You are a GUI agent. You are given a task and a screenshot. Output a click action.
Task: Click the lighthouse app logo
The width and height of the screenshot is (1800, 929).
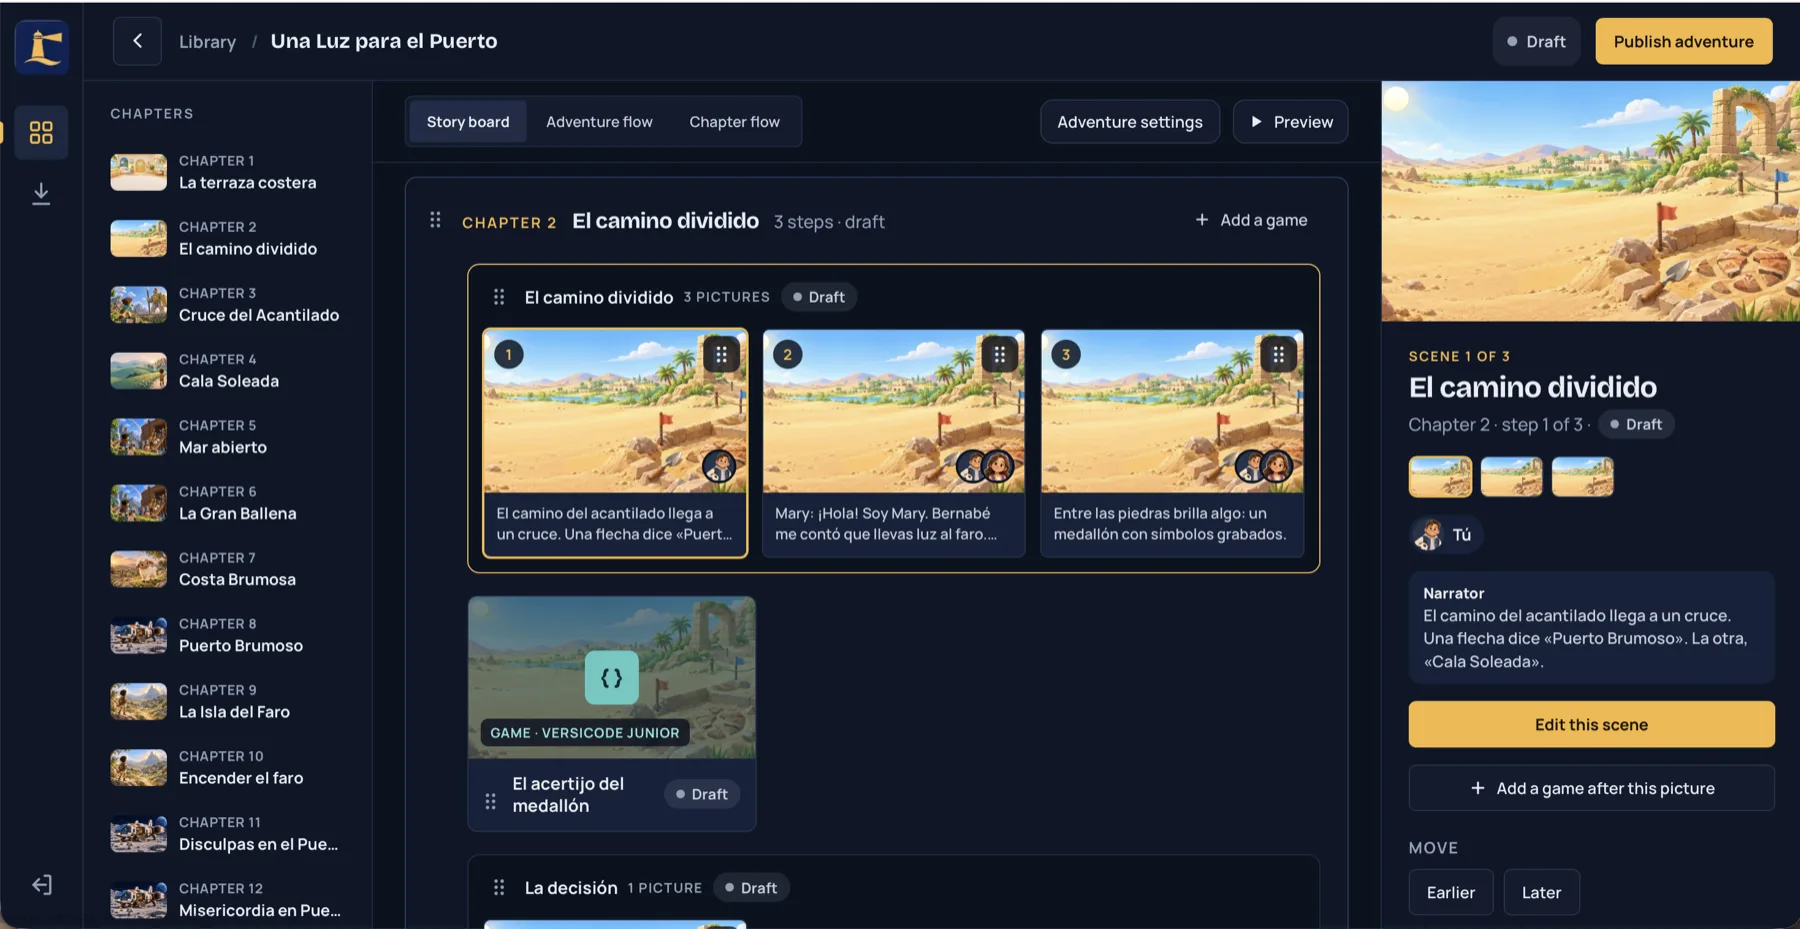(x=42, y=46)
